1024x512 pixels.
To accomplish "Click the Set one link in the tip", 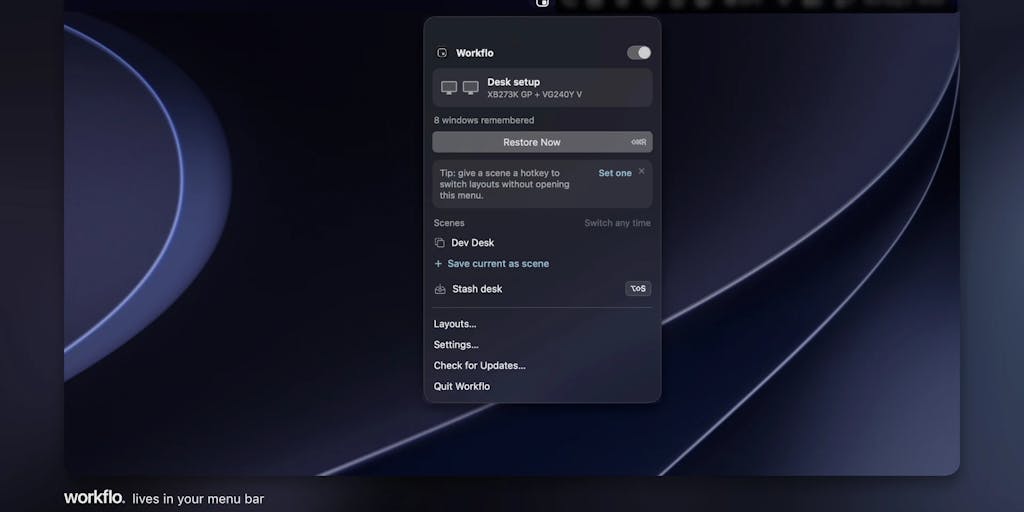I will tap(615, 173).
